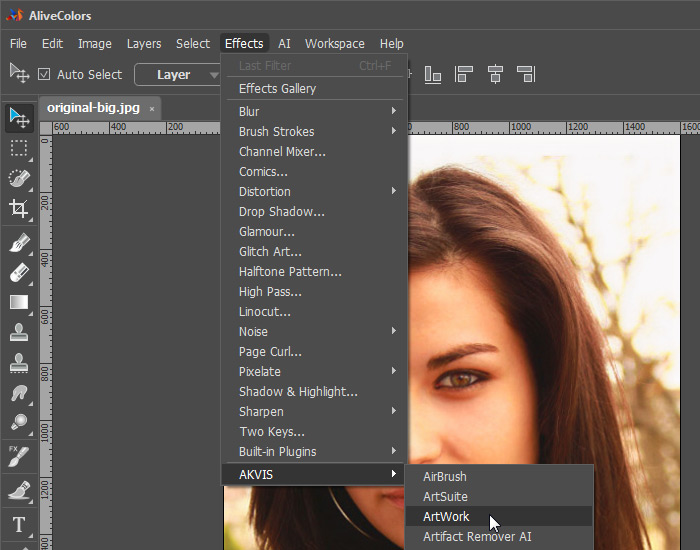Select the Quick Selection brush tool

pos(19,179)
